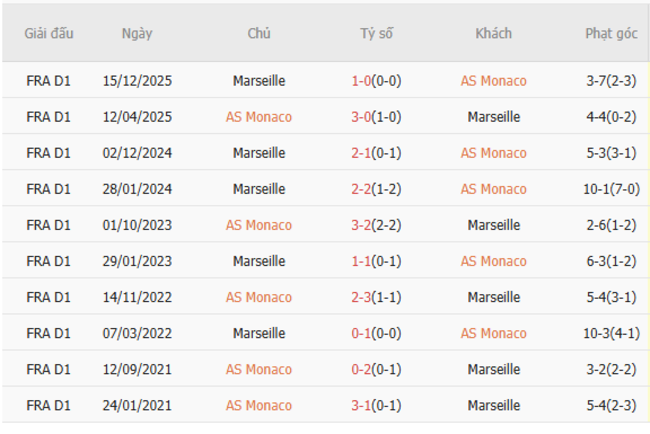
Task: Click the 'Ngày' column header
Action: coord(137,33)
